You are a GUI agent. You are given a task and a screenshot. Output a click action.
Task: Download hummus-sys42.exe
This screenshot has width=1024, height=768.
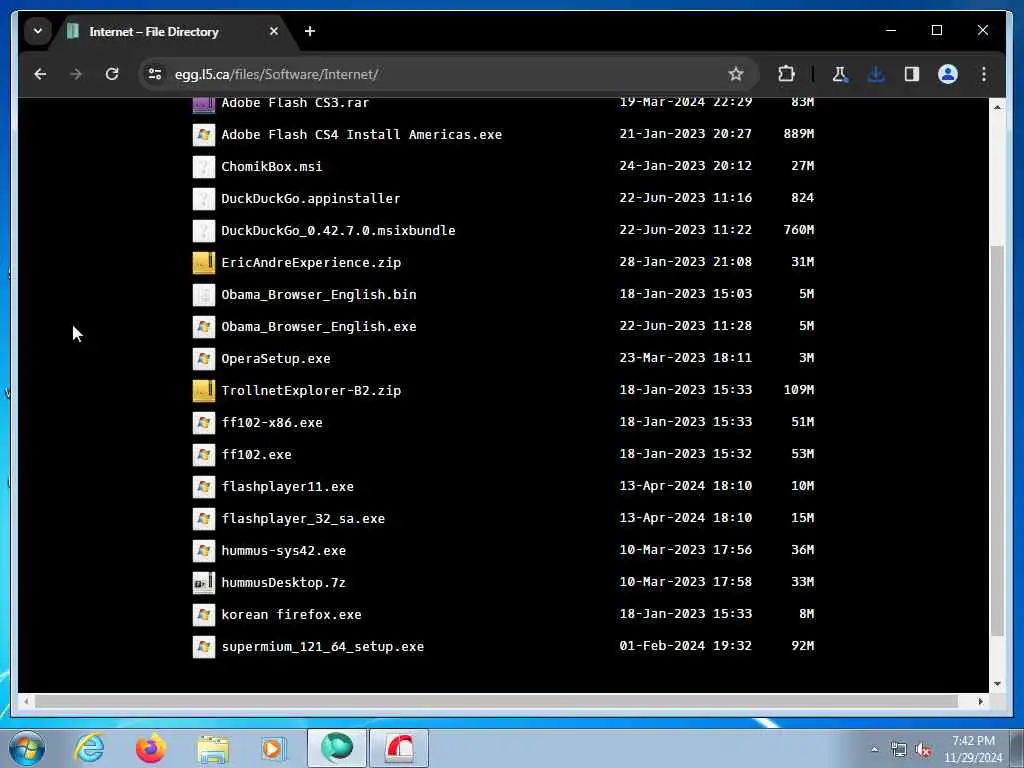283,551
